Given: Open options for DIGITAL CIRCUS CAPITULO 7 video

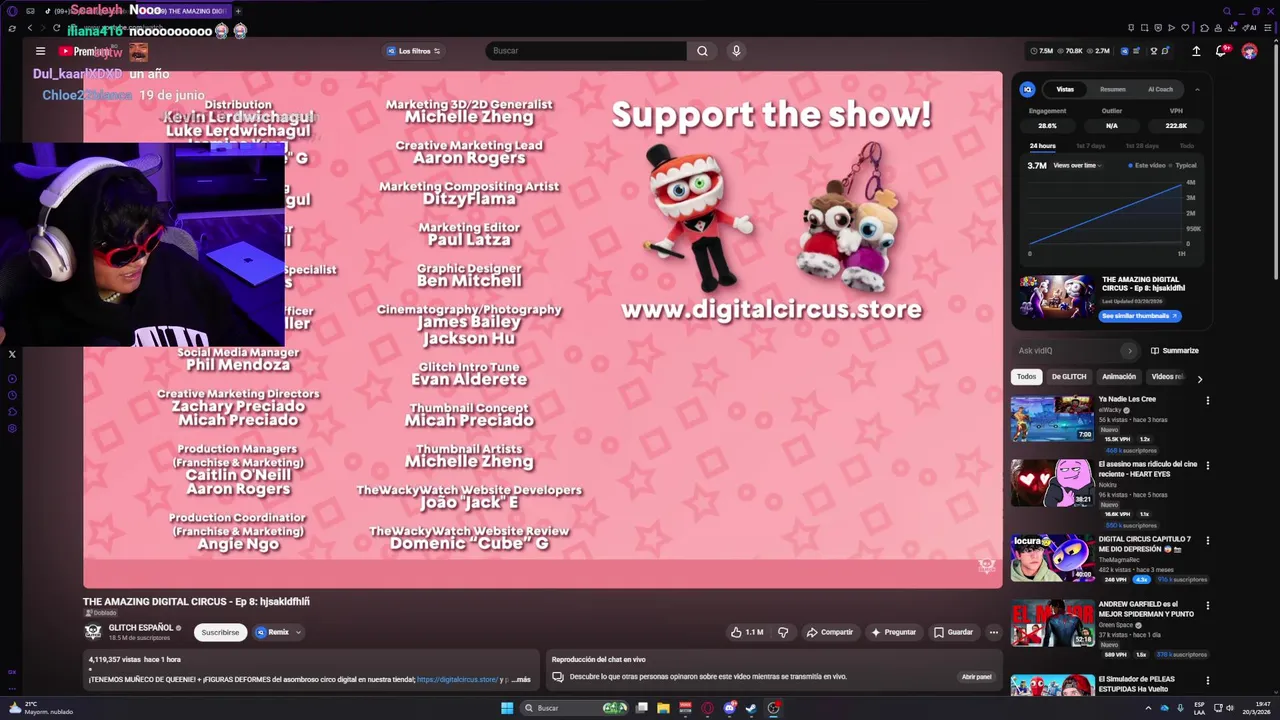Looking at the screenshot, I should pos(1207,540).
